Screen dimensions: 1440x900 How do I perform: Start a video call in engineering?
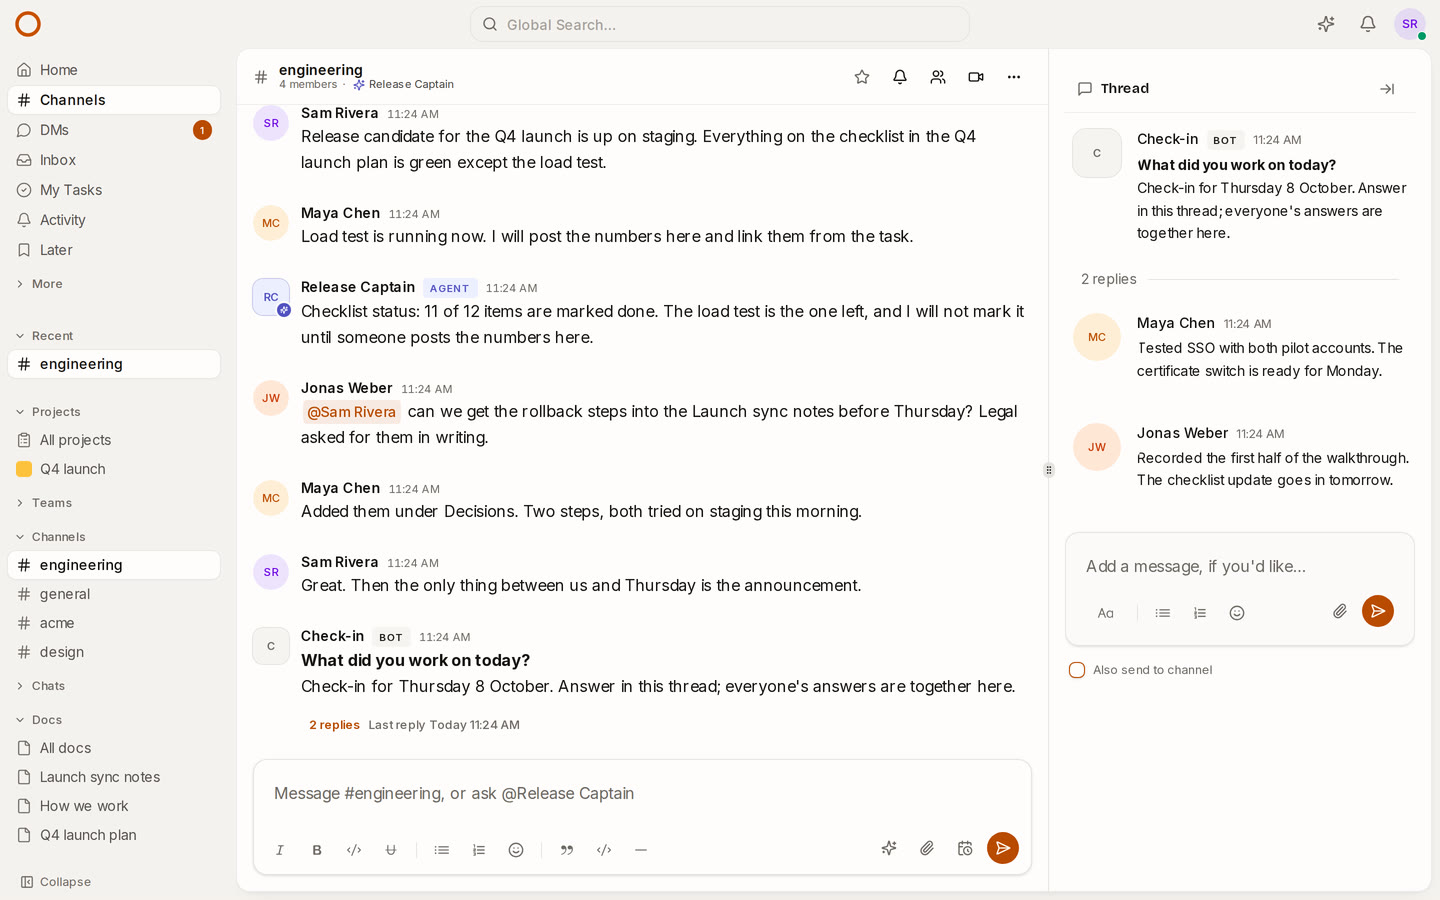point(976,77)
